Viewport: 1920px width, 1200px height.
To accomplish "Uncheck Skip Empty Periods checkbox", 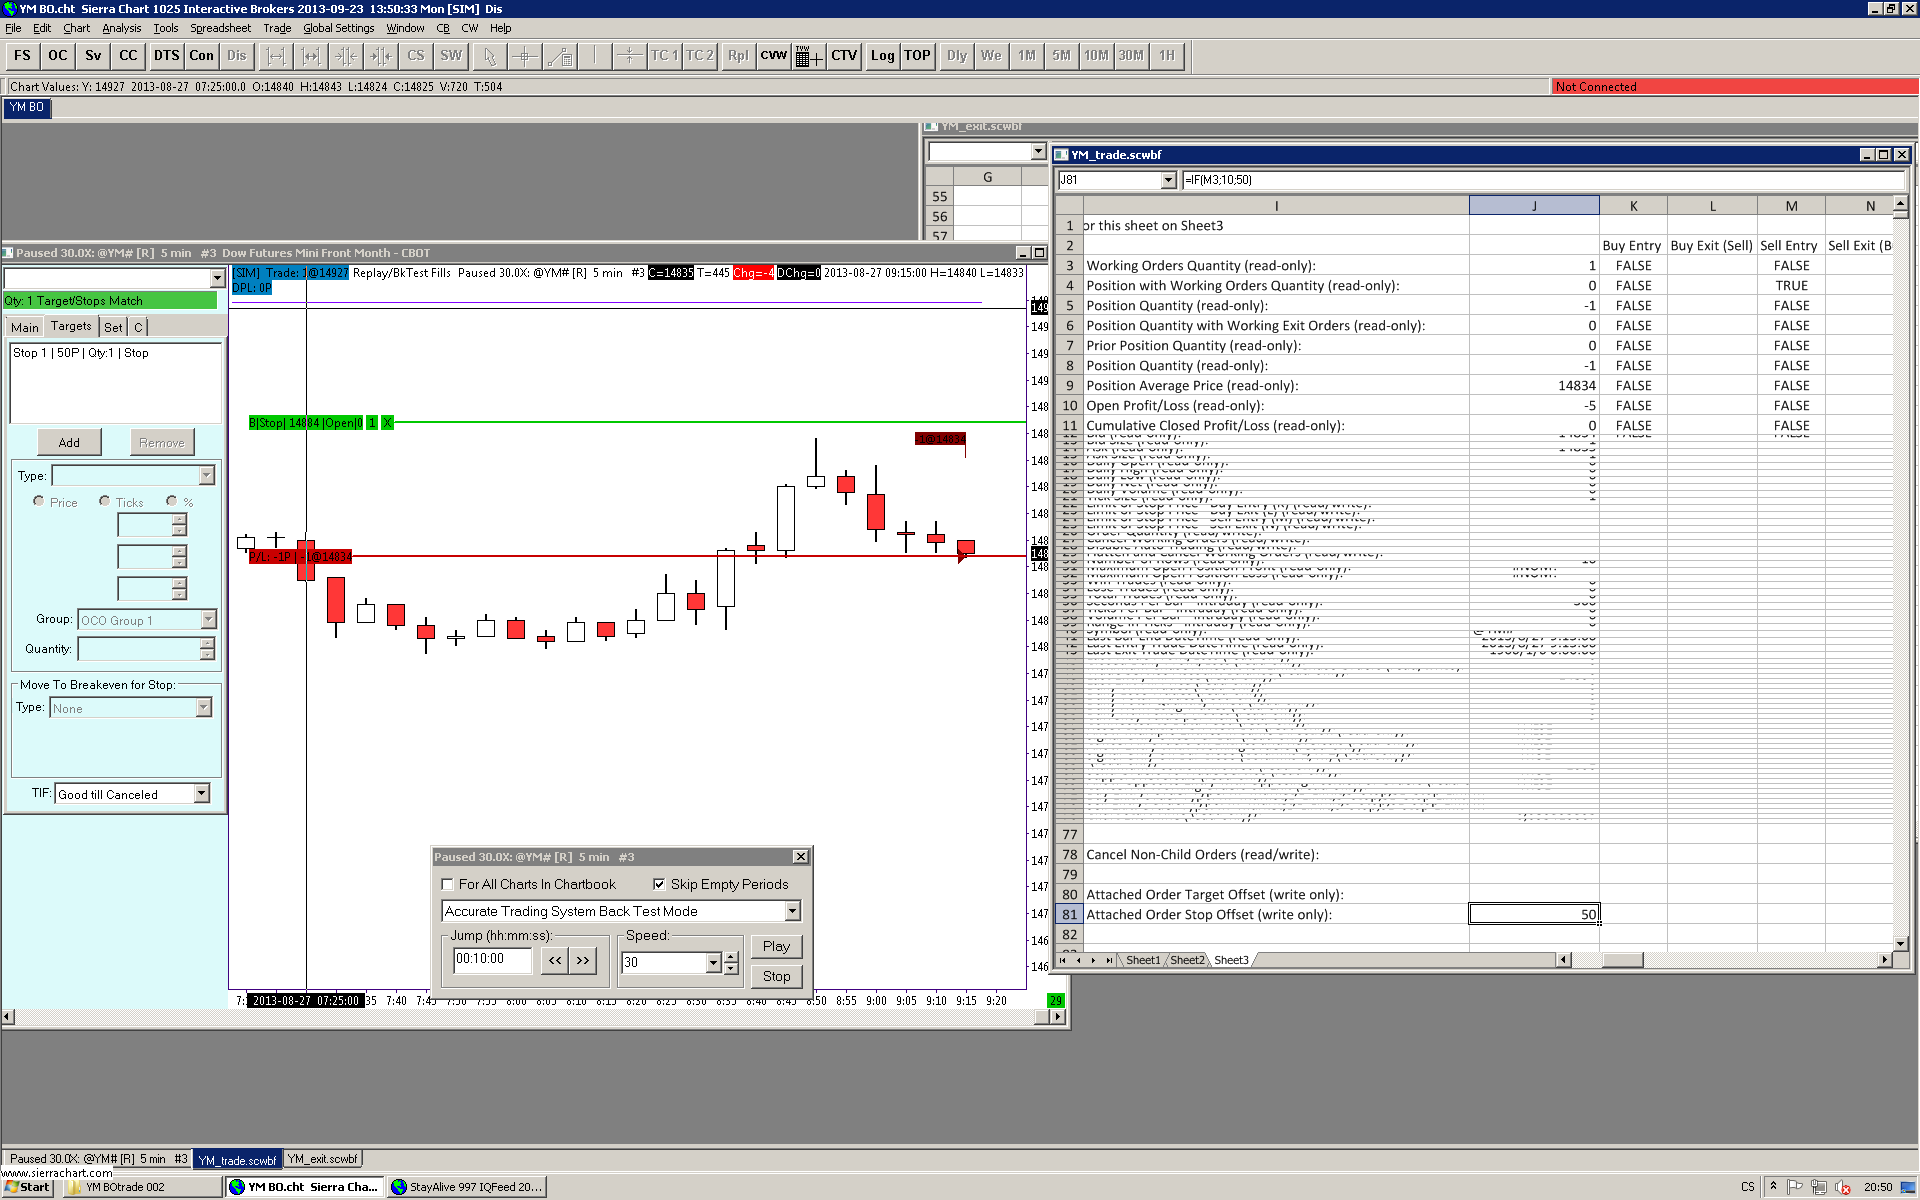I will [x=659, y=884].
